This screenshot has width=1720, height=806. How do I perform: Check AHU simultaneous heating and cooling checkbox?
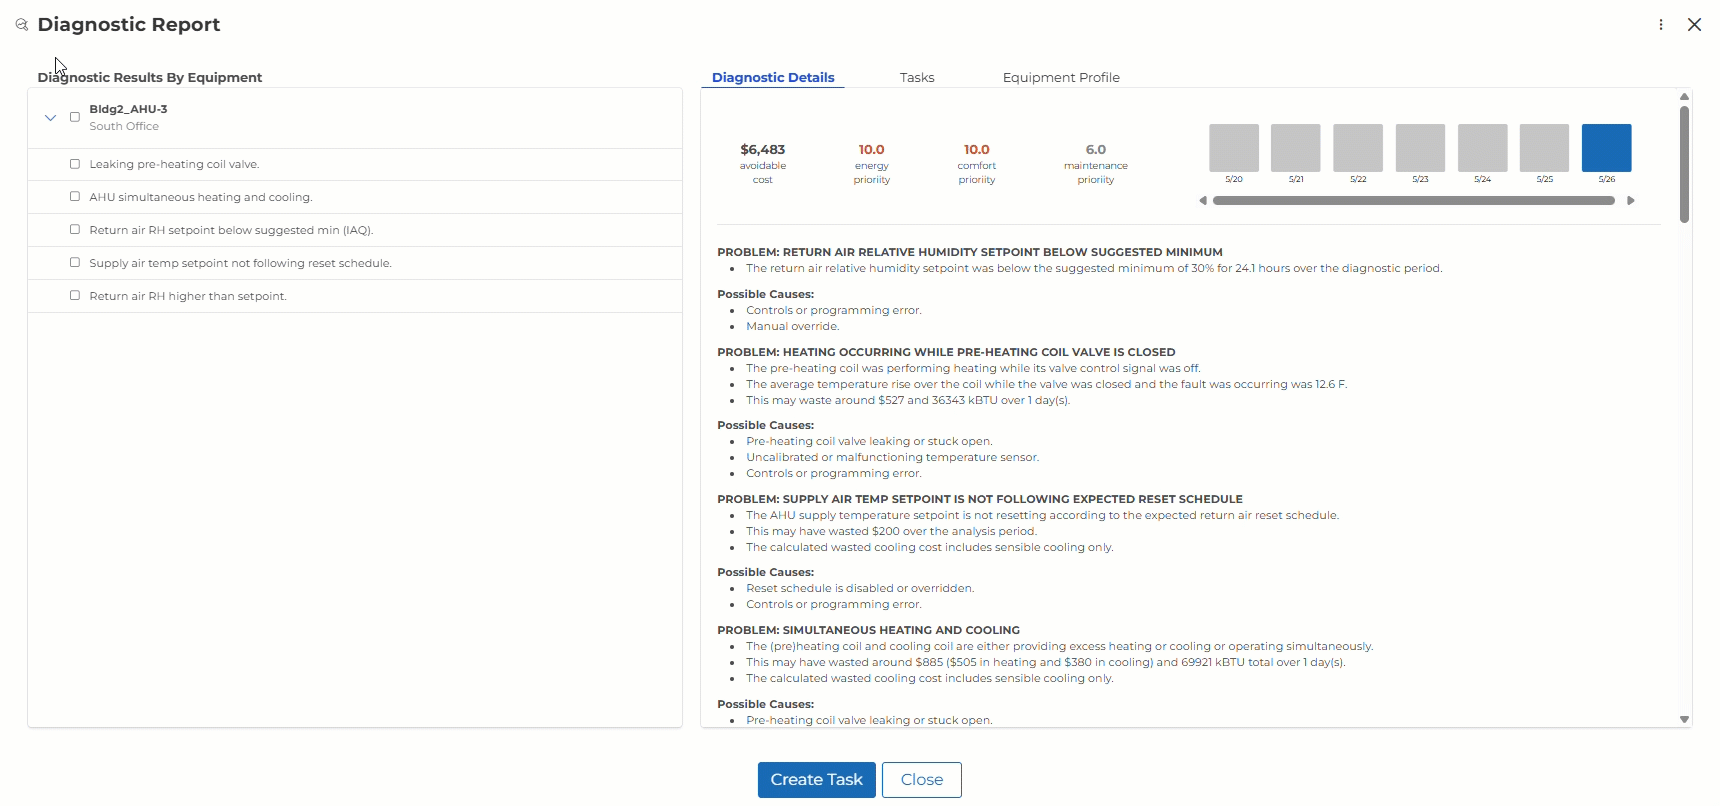pyautogui.click(x=75, y=197)
